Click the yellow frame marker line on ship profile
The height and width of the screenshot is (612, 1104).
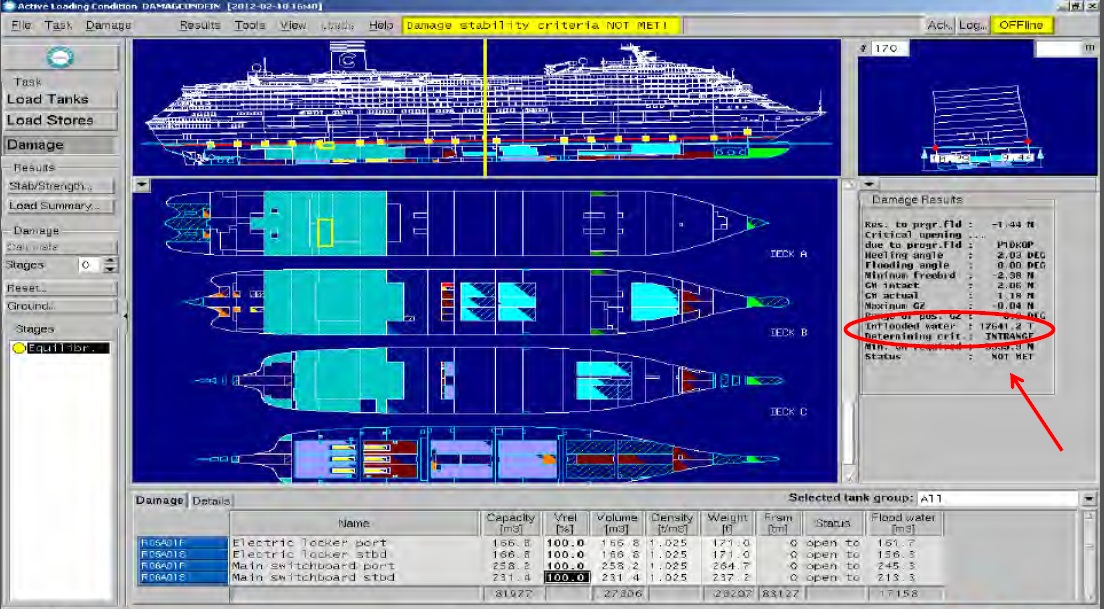click(485, 107)
